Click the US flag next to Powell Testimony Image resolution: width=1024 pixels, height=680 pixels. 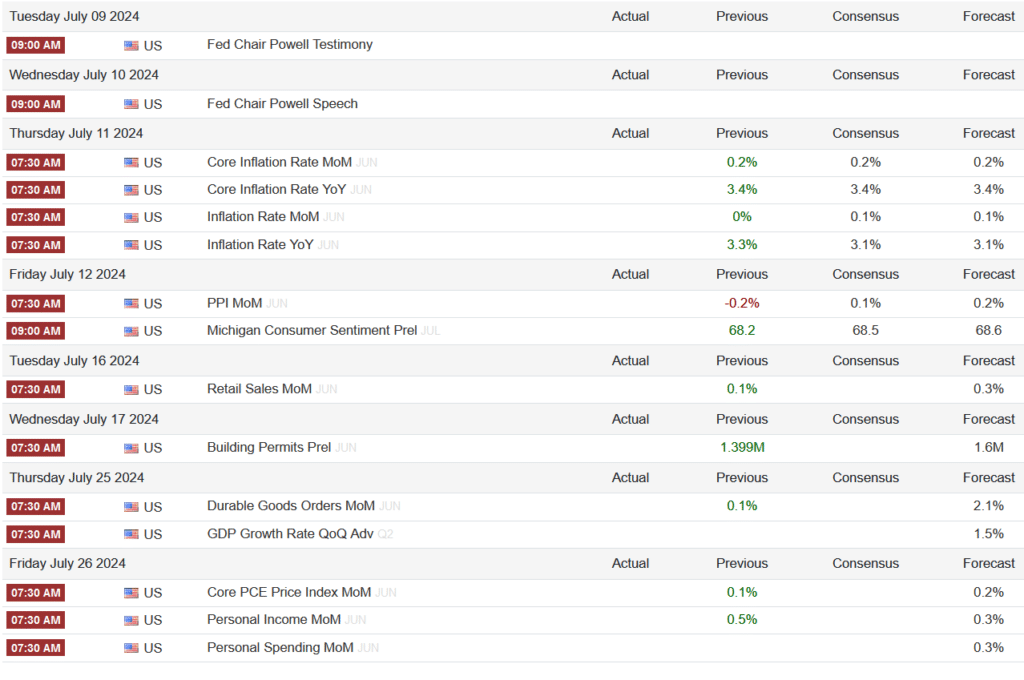131,45
